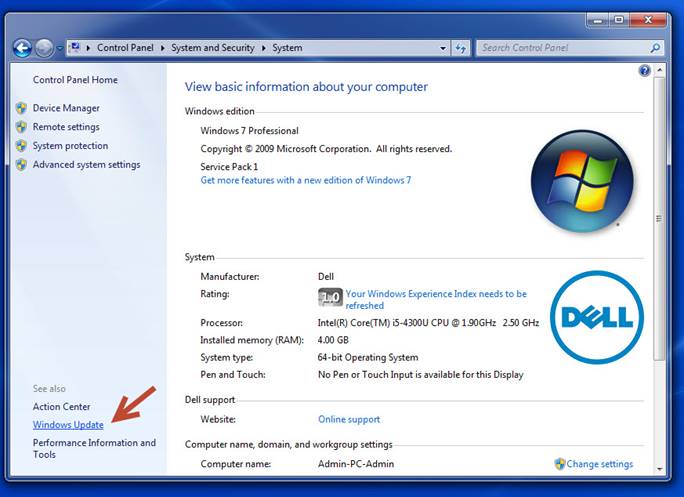684x497 pixels.
Task: Open the recent pages dropdown near Back button
Action: tap(61, 47)
